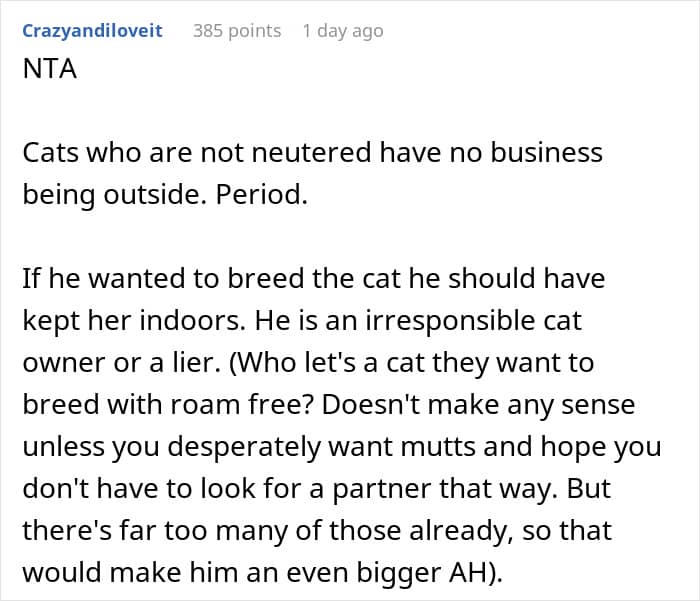The image size is (700, 601).
Task: Click the word "mutts" in the comment
Action: [x=457, y=446]
